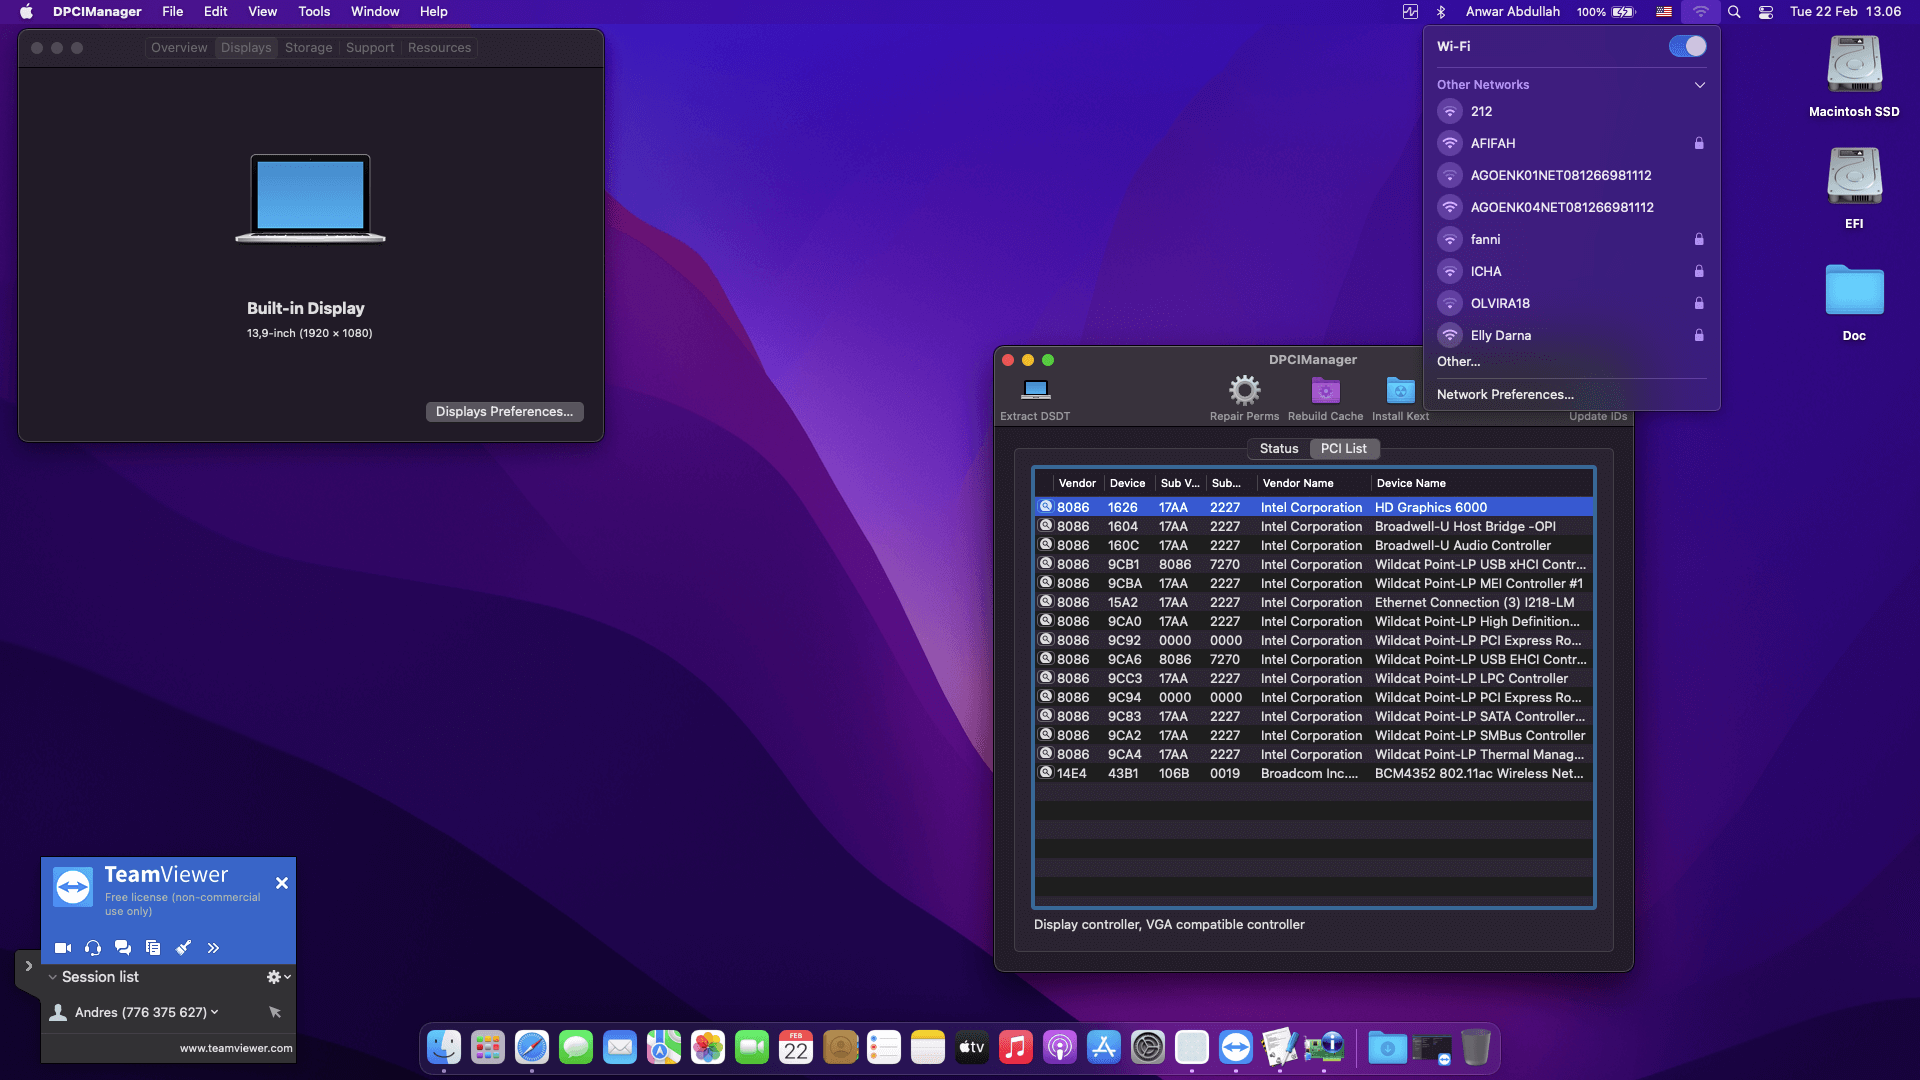1920x1080 pixels.
Task: Open DPCIManager icon in the Dock
Action: [1324, 1047]
